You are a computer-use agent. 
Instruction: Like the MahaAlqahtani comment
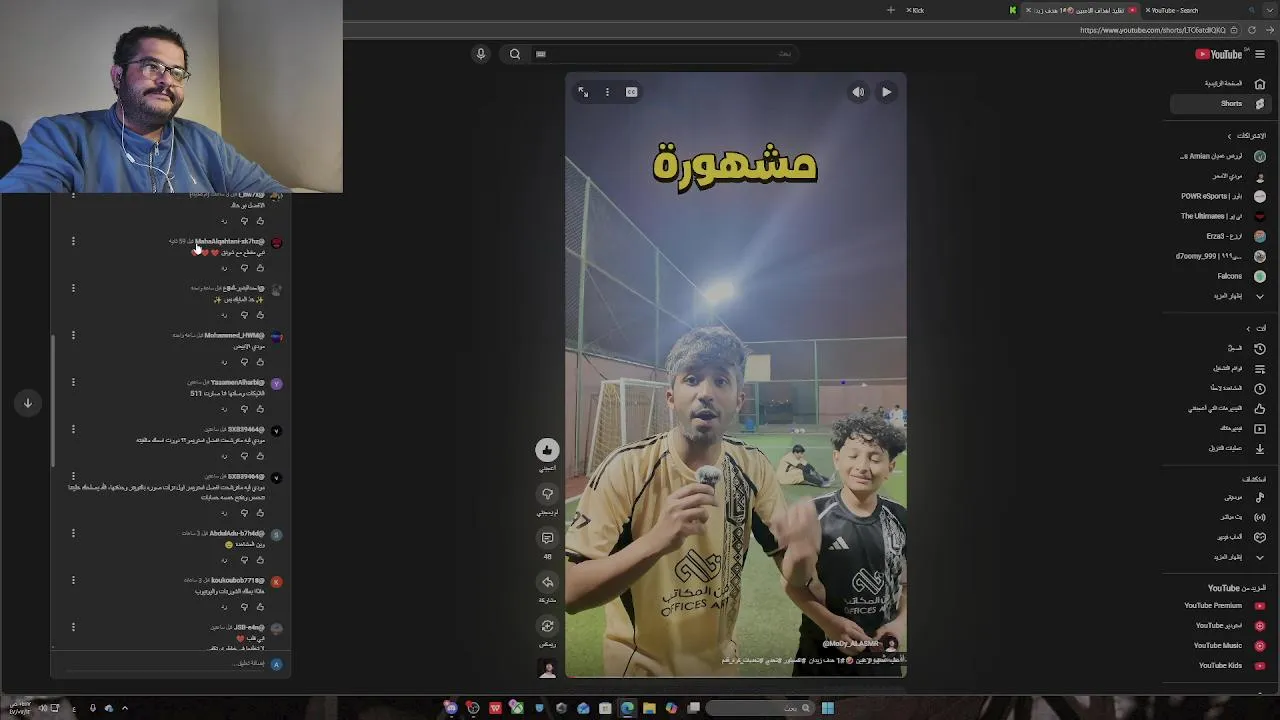[260, 268]
